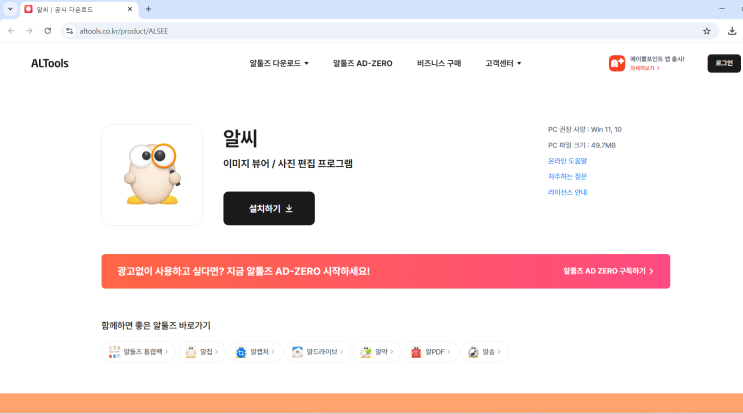
Task: Open the 알캡처 shortcut chip
Action: tap(255, 352)
